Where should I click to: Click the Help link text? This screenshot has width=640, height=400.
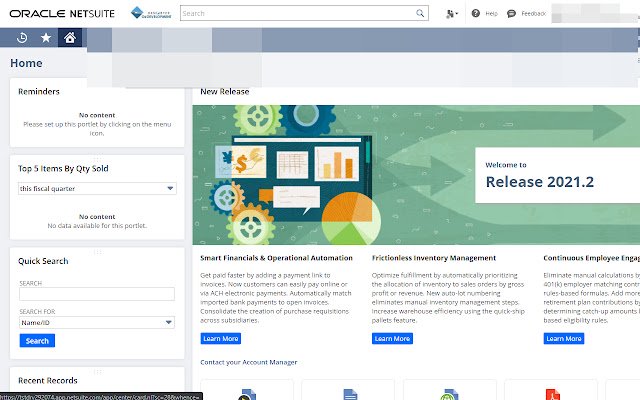tap(491, 13)
